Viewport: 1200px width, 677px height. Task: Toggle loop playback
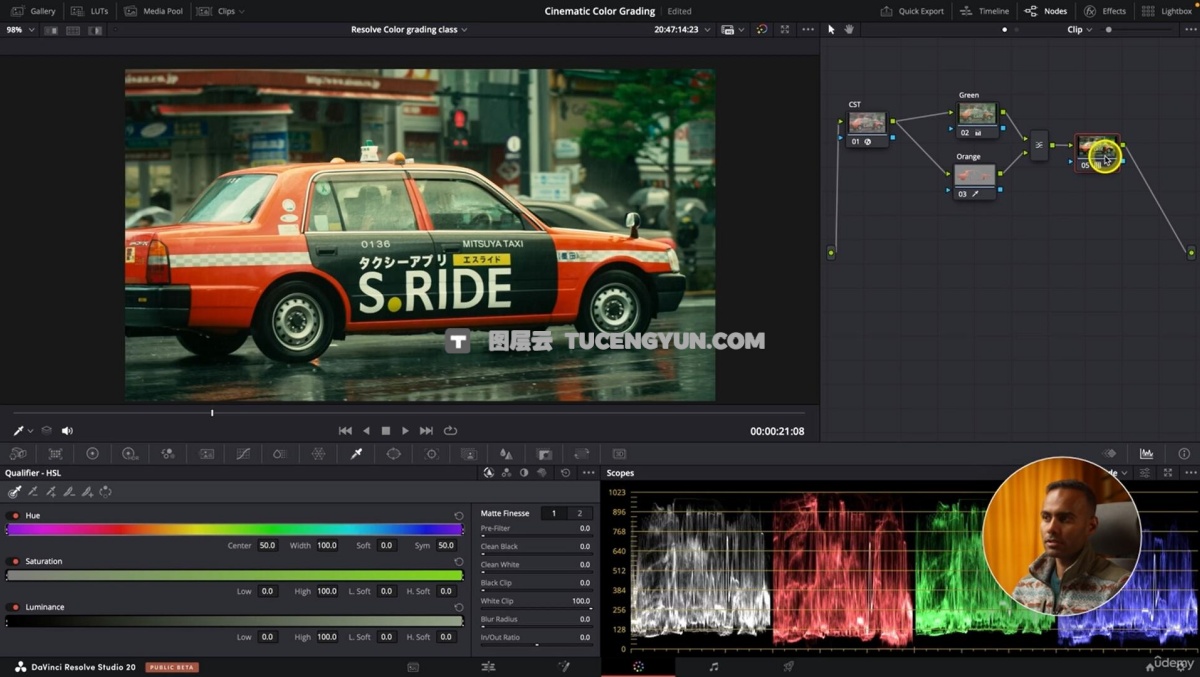tap(450, 431)
